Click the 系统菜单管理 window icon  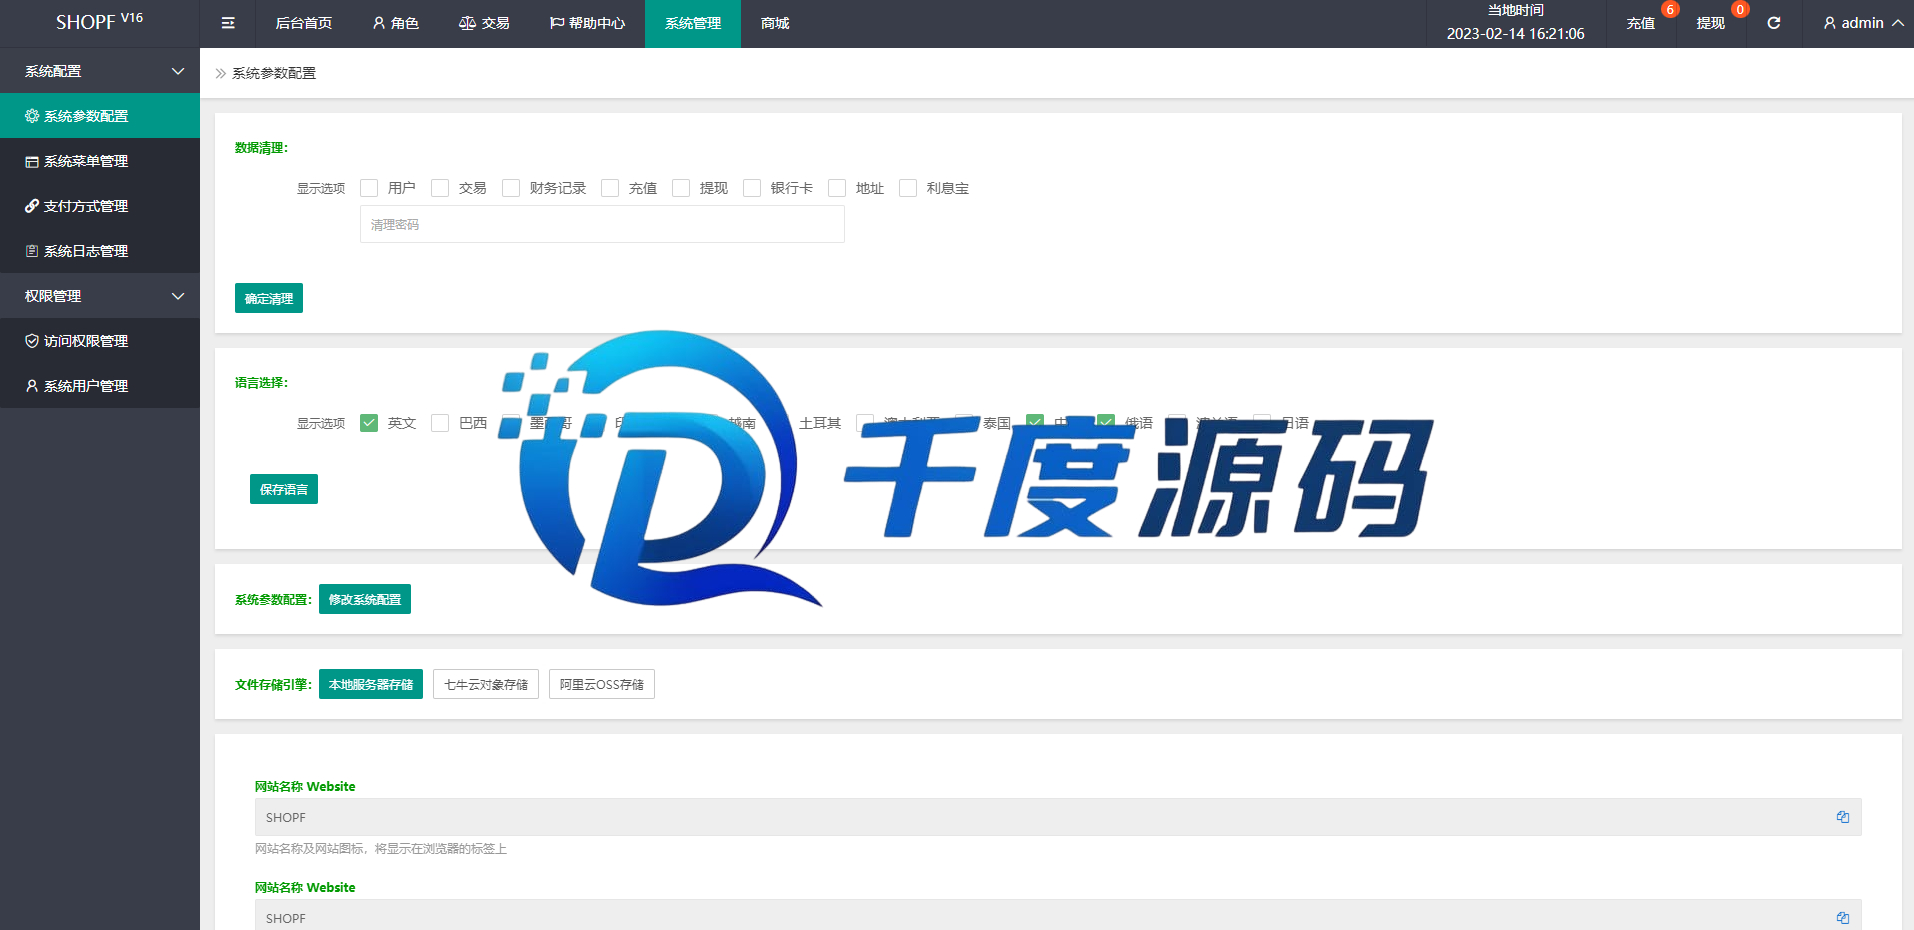[32, 161]
